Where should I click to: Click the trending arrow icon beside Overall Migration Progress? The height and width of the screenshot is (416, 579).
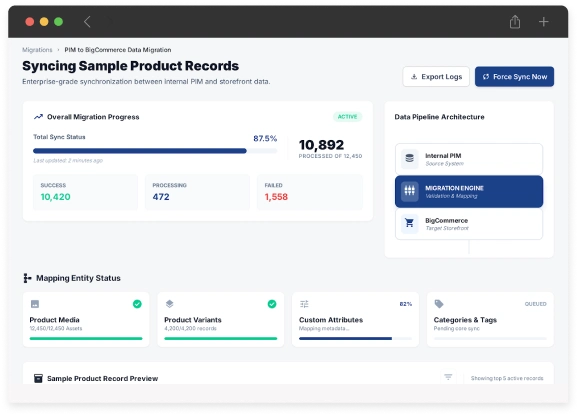(38, 117)
